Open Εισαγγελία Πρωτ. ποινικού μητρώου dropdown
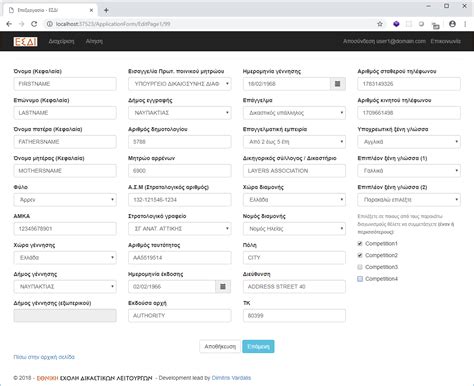This screenshot has width=474, height=386. click(180, 84)
